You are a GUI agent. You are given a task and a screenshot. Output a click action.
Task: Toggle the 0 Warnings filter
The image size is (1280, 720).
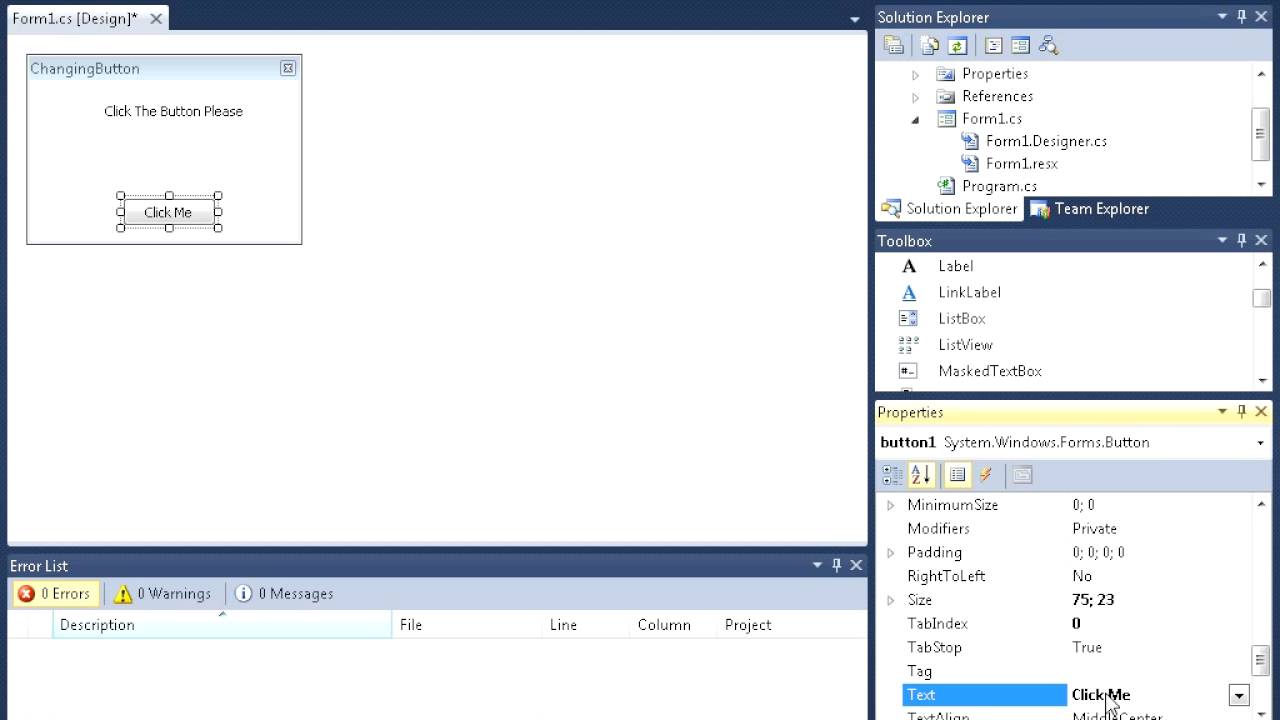coord(162,594)
